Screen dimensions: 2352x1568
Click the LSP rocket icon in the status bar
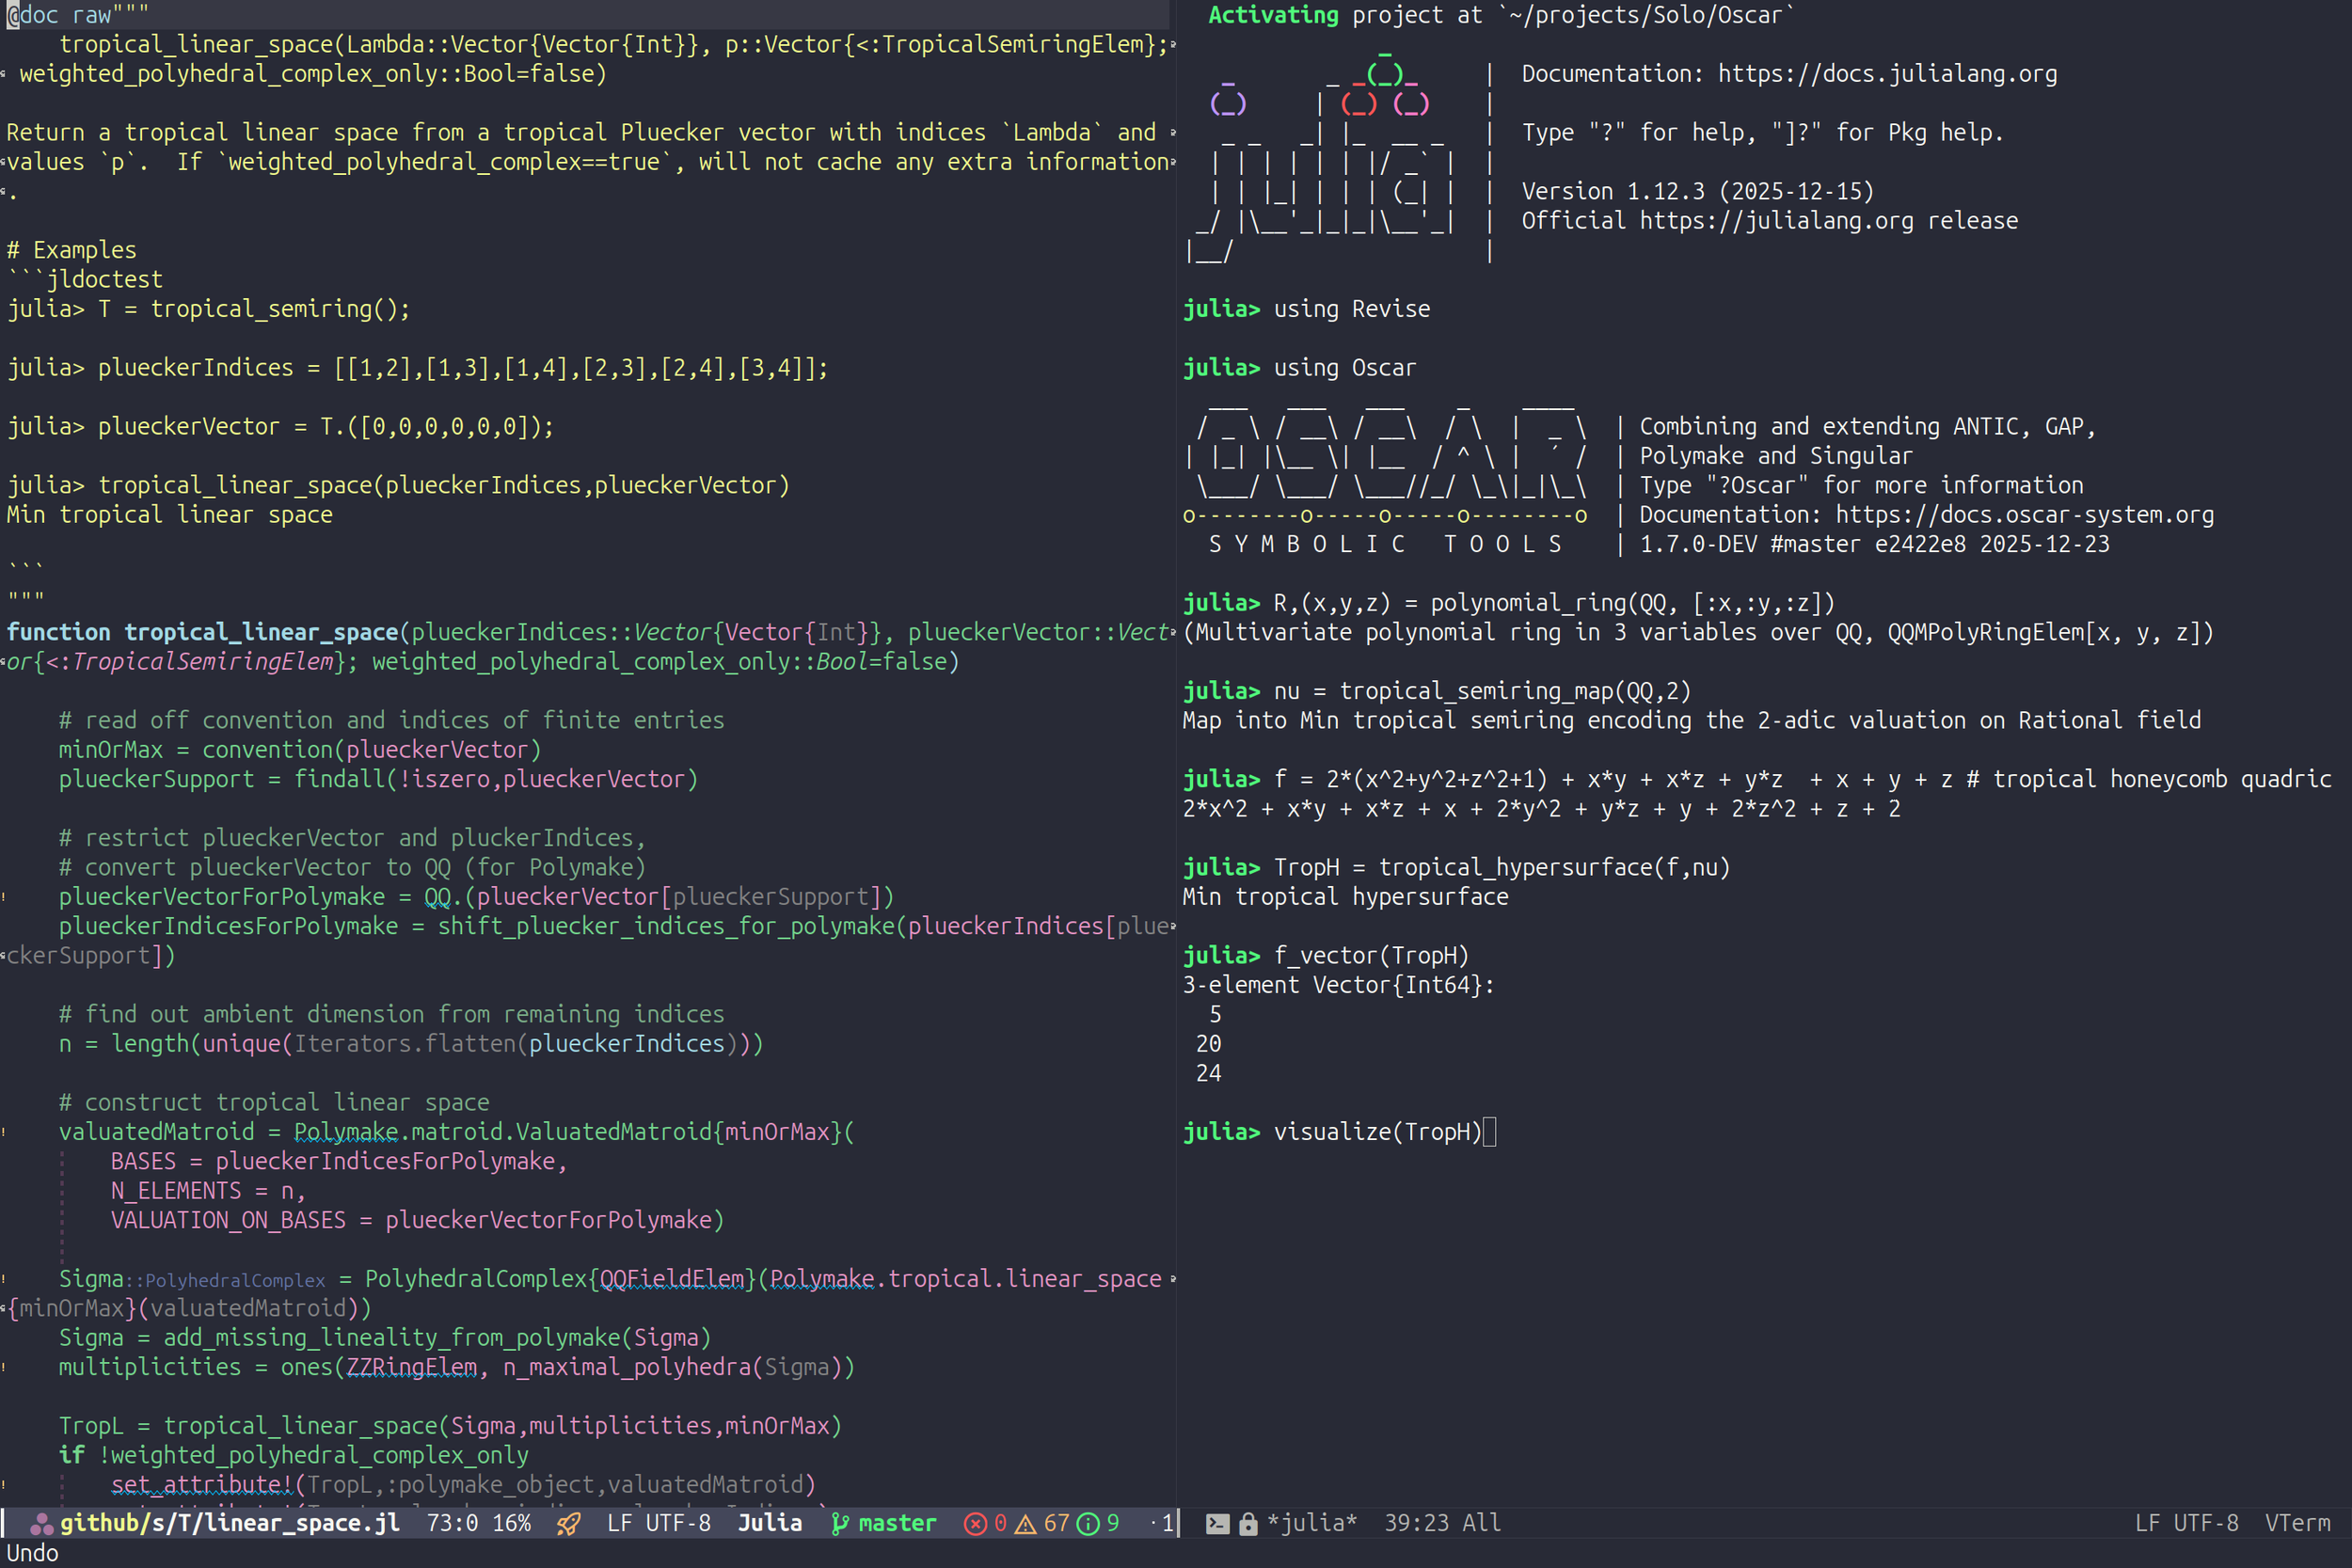click(568, 1523)
